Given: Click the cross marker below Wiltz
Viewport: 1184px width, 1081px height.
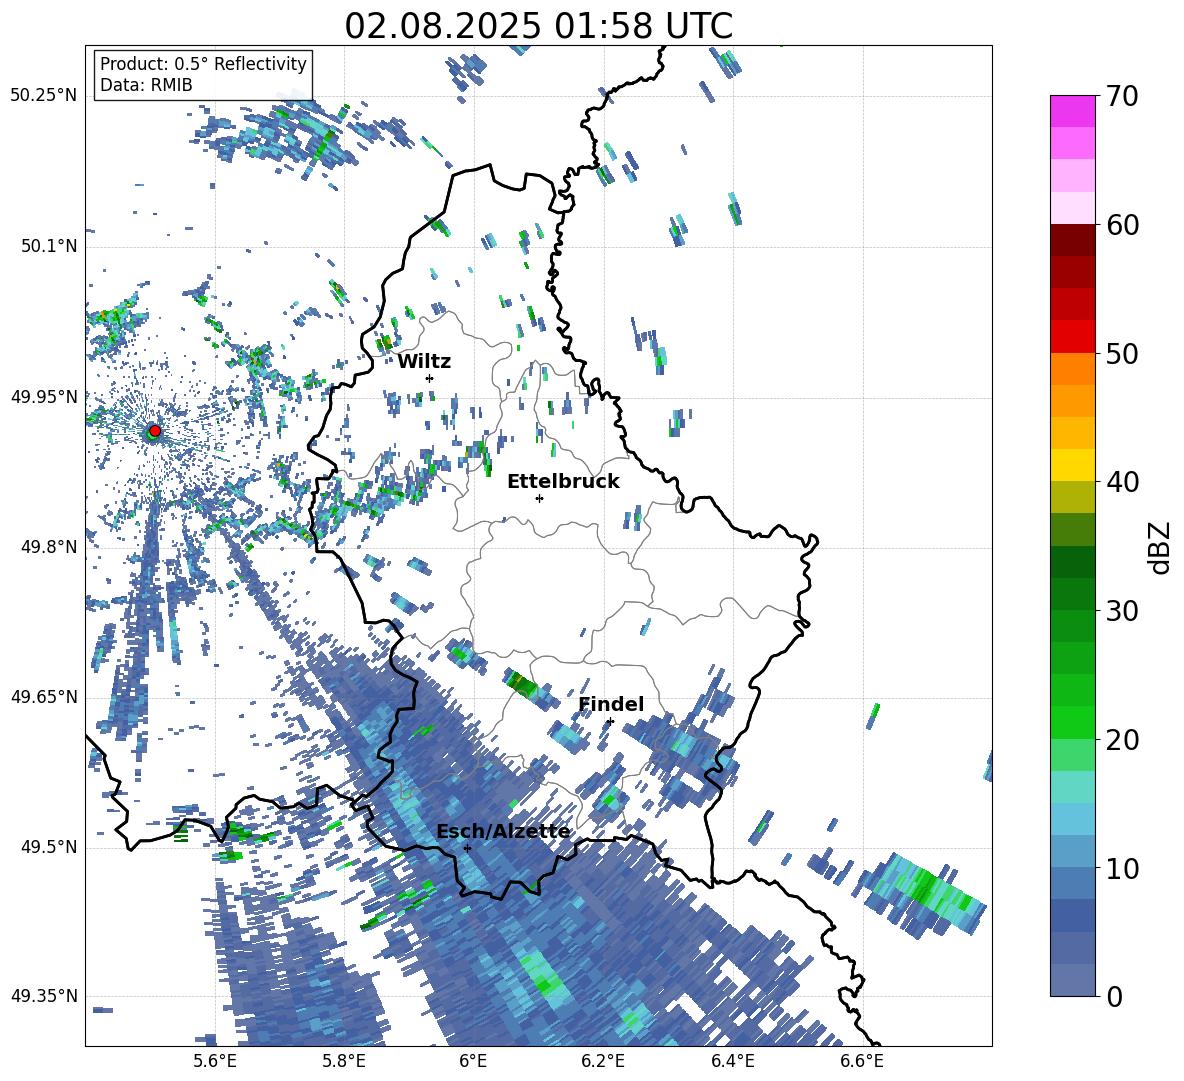Looking at the screenshot, I should click(x=430, y=378).
